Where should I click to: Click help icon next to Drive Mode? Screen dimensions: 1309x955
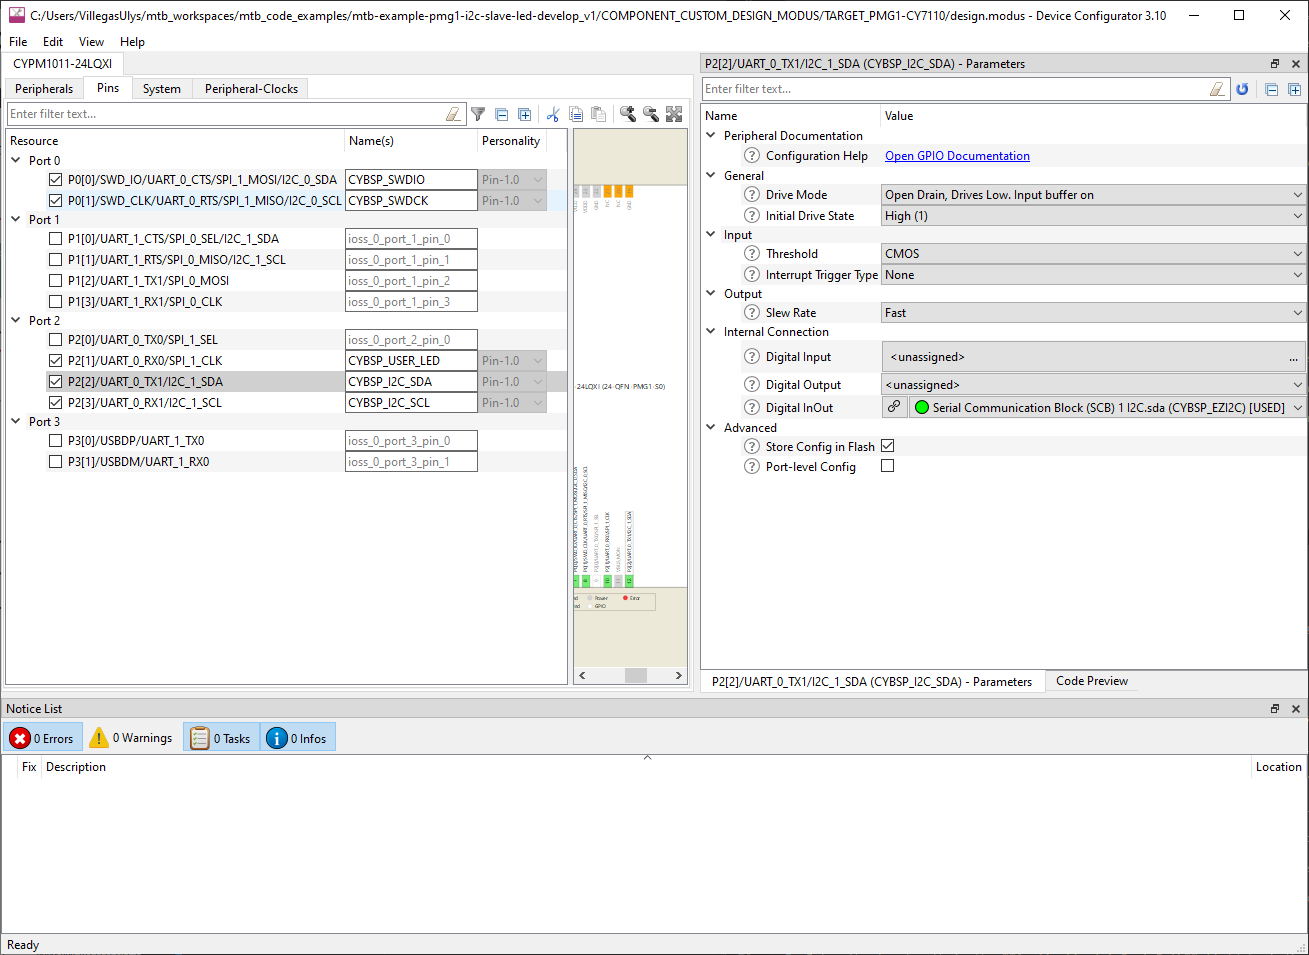[752, 195]
